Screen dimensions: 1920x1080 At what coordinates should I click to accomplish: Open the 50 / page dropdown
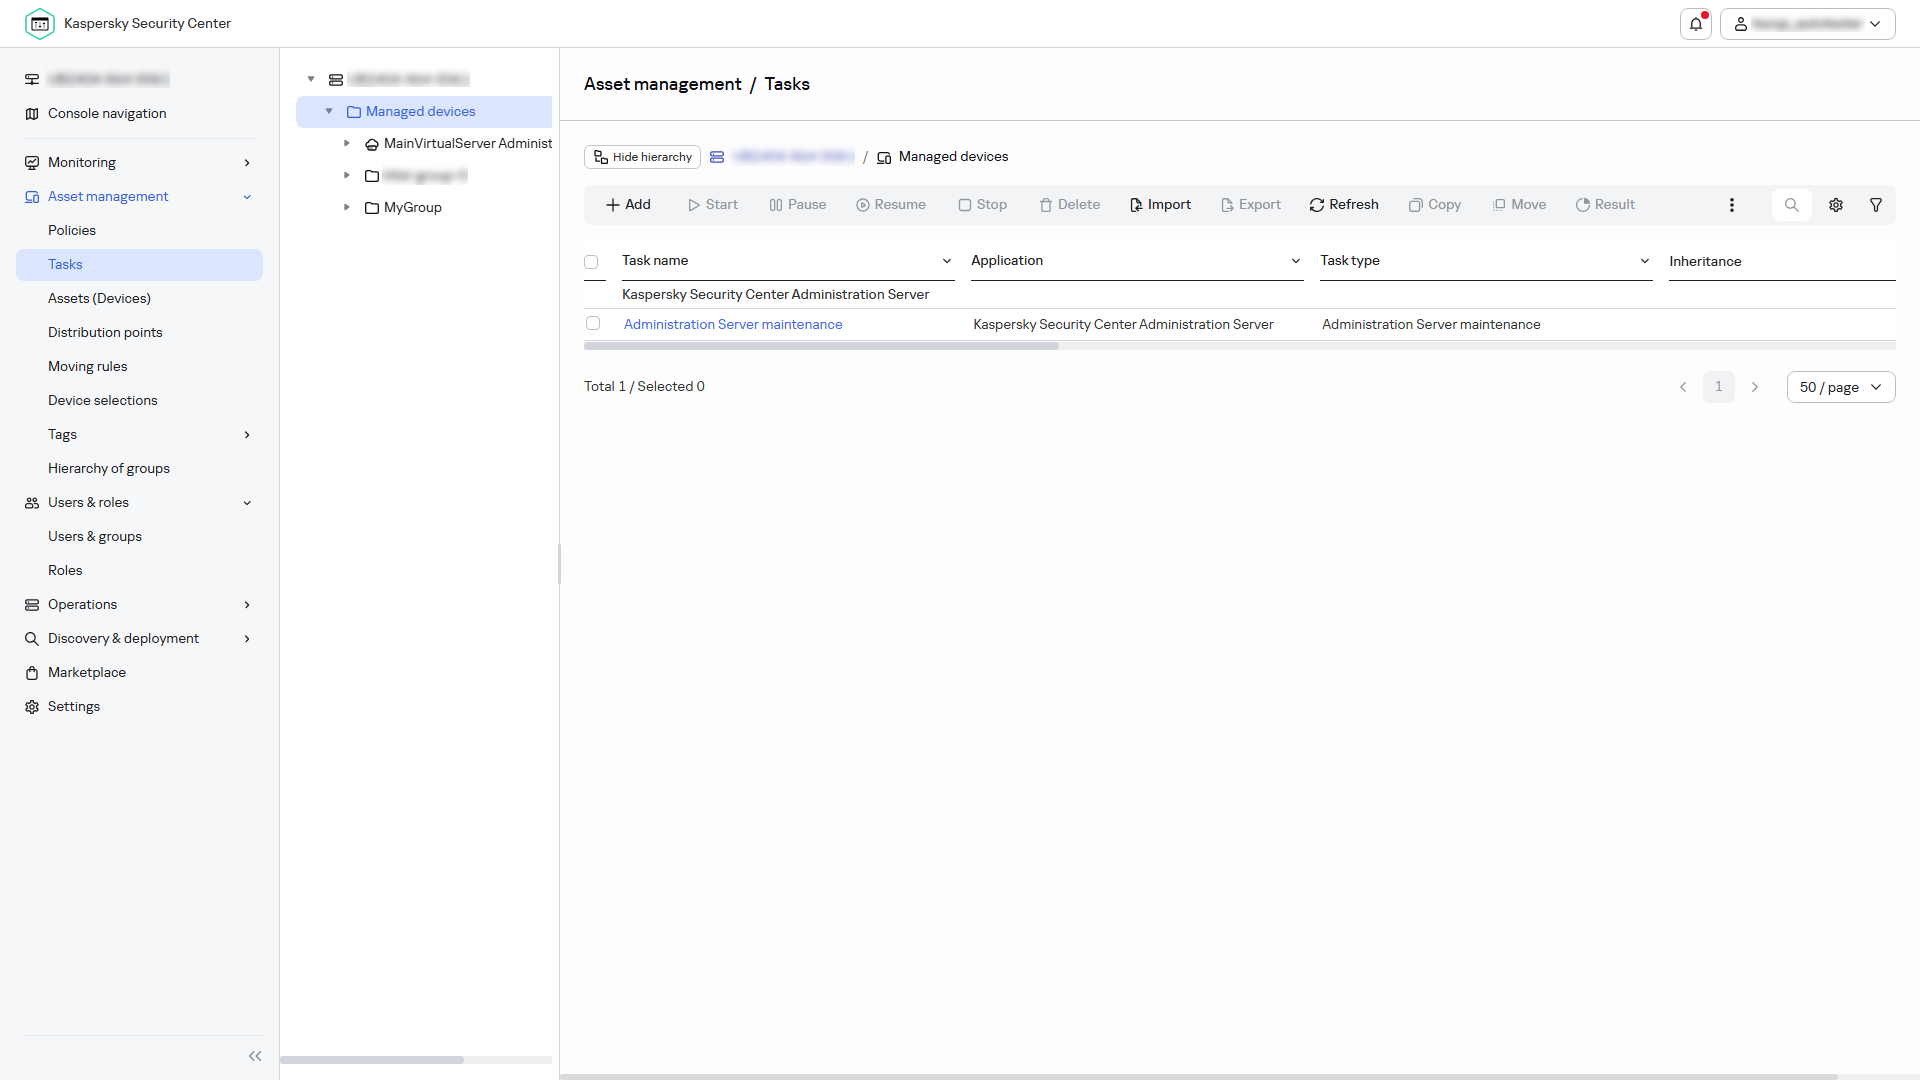1841,388
